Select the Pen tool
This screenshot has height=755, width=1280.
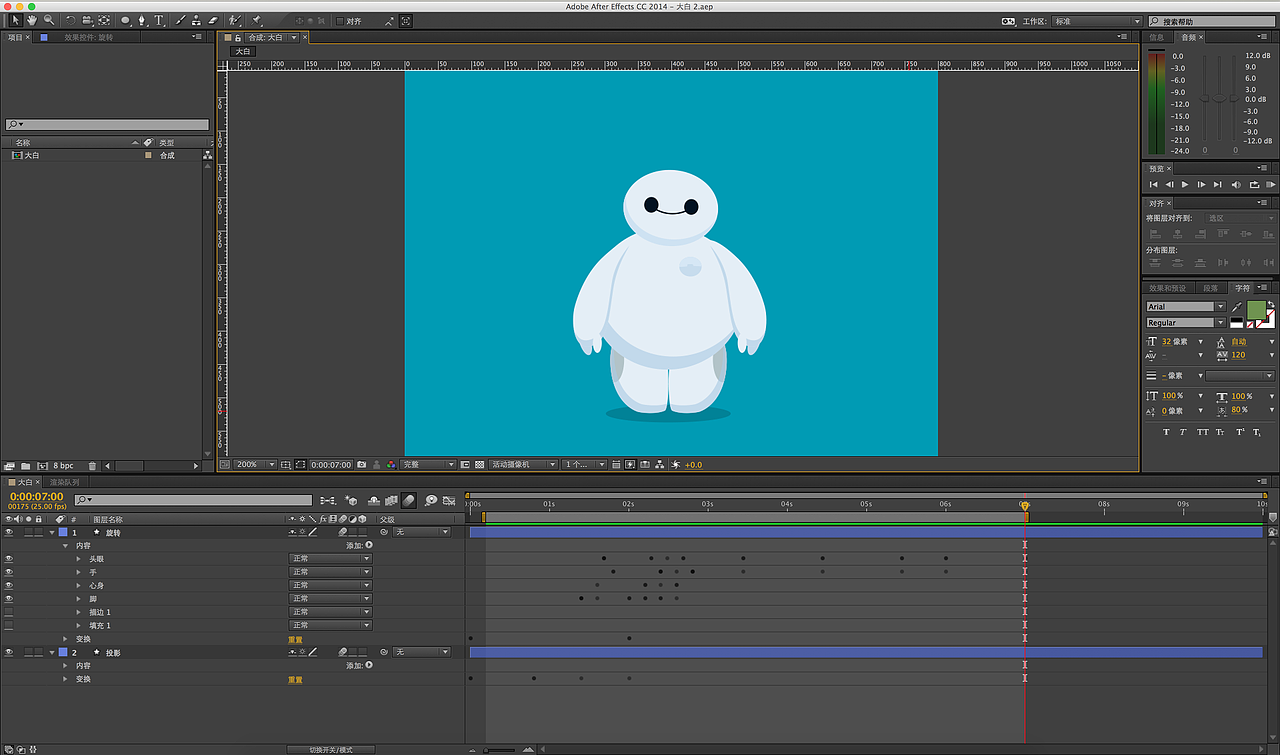[x=142, y=20]
